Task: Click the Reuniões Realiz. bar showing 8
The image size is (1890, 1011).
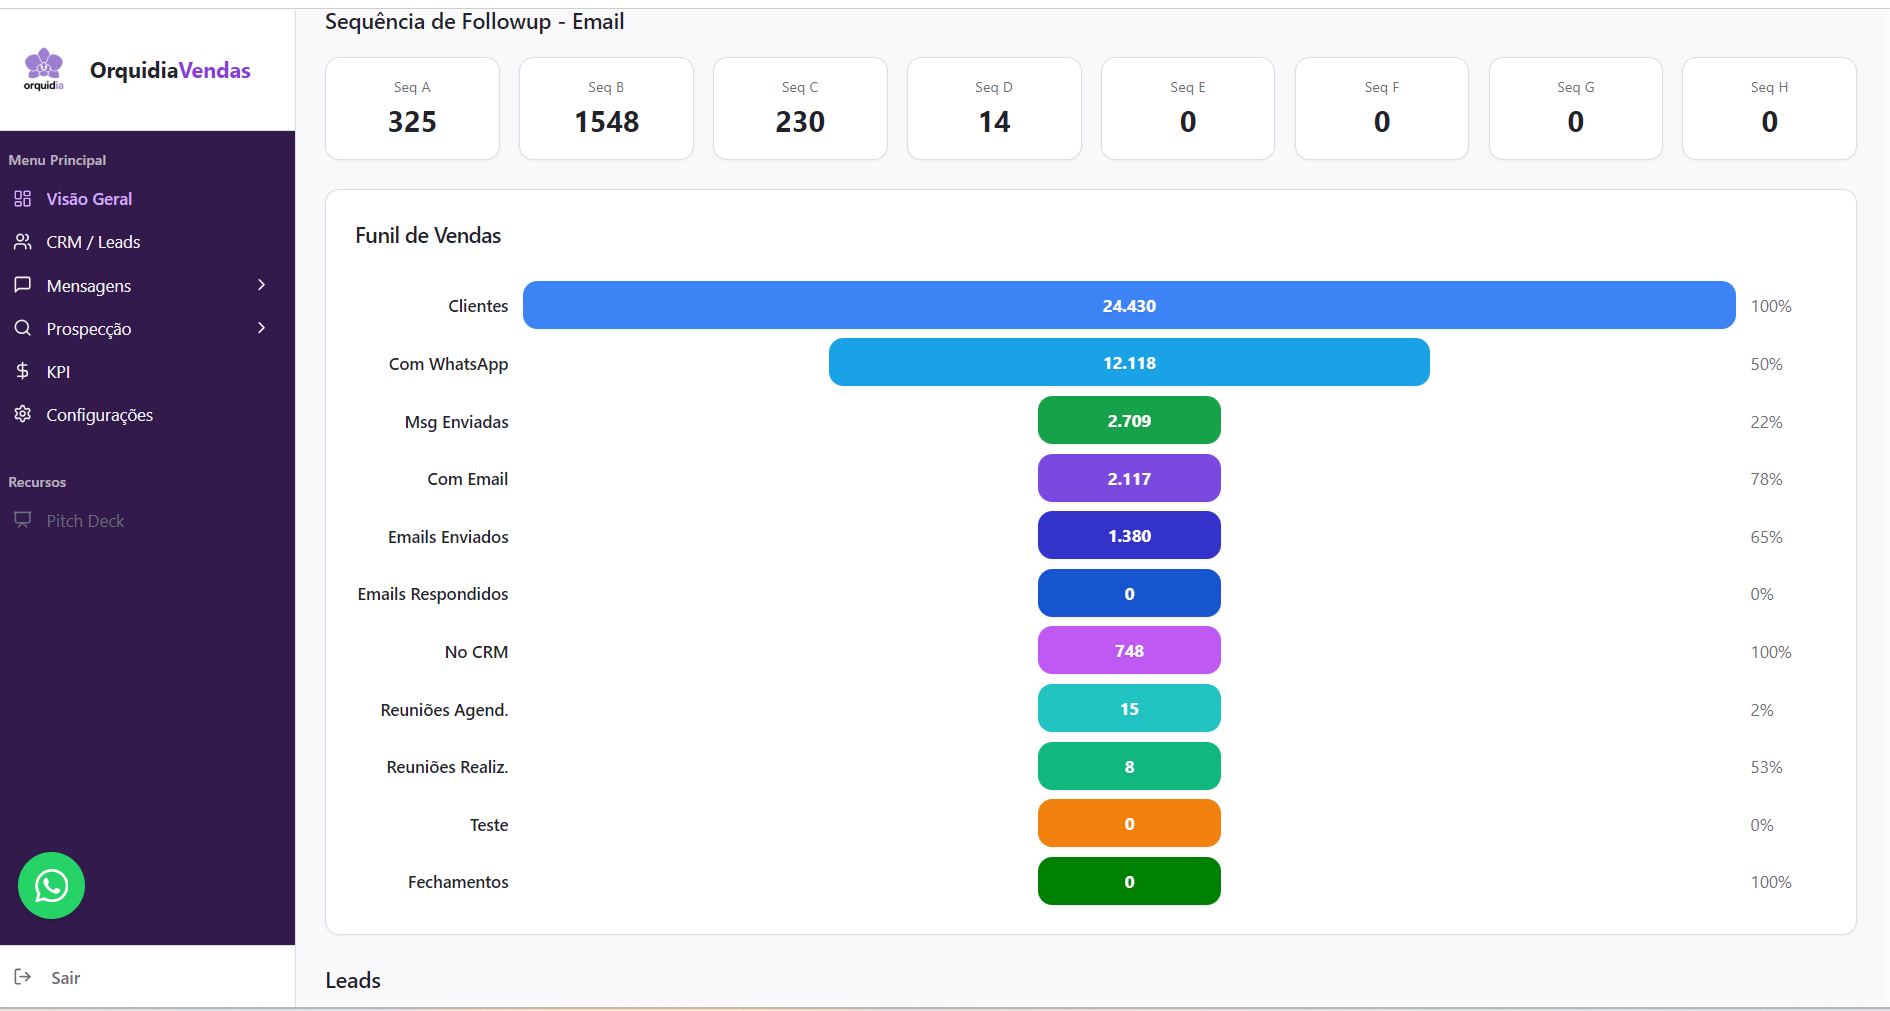Action: point(1129,766)
